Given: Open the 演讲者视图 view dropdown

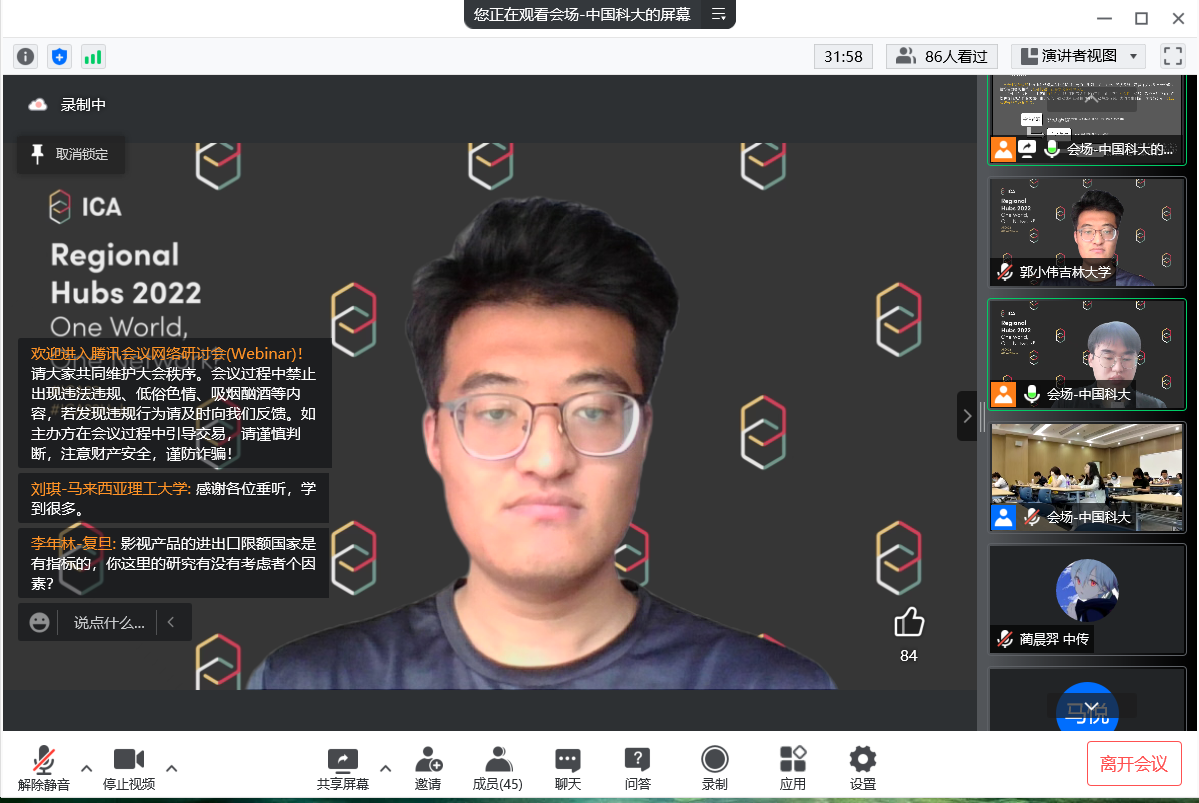Looking at the screenshot, I should (x=1077, y=56).
